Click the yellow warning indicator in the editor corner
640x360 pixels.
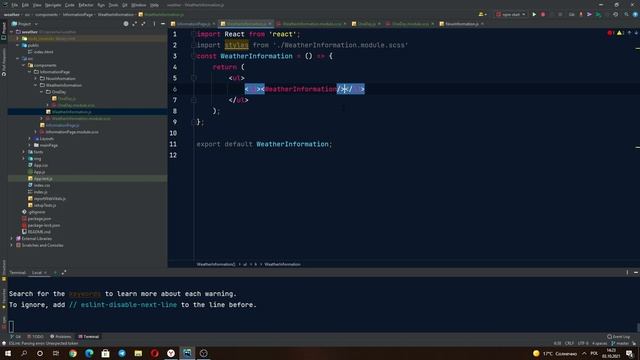[620, 33]
